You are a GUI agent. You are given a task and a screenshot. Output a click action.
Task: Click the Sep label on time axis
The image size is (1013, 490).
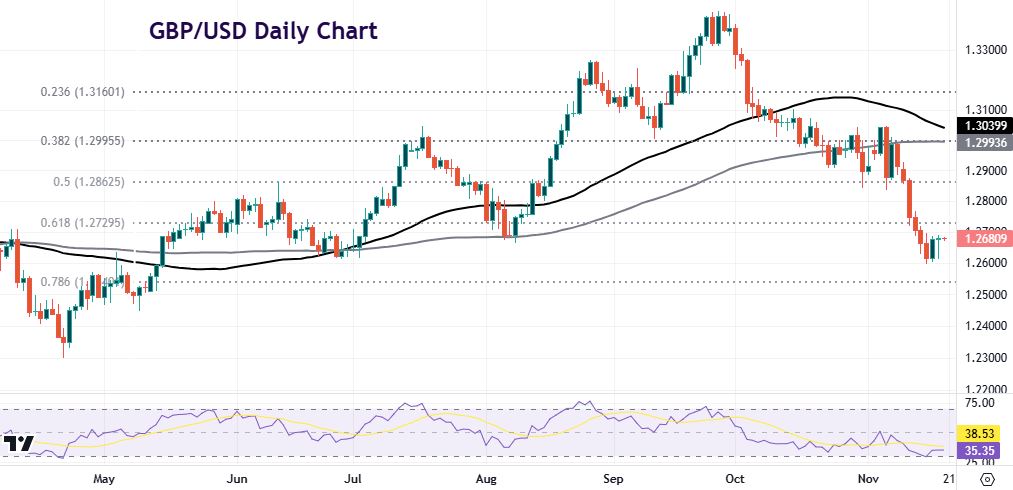pyautogui.click(x=614, y=479)
